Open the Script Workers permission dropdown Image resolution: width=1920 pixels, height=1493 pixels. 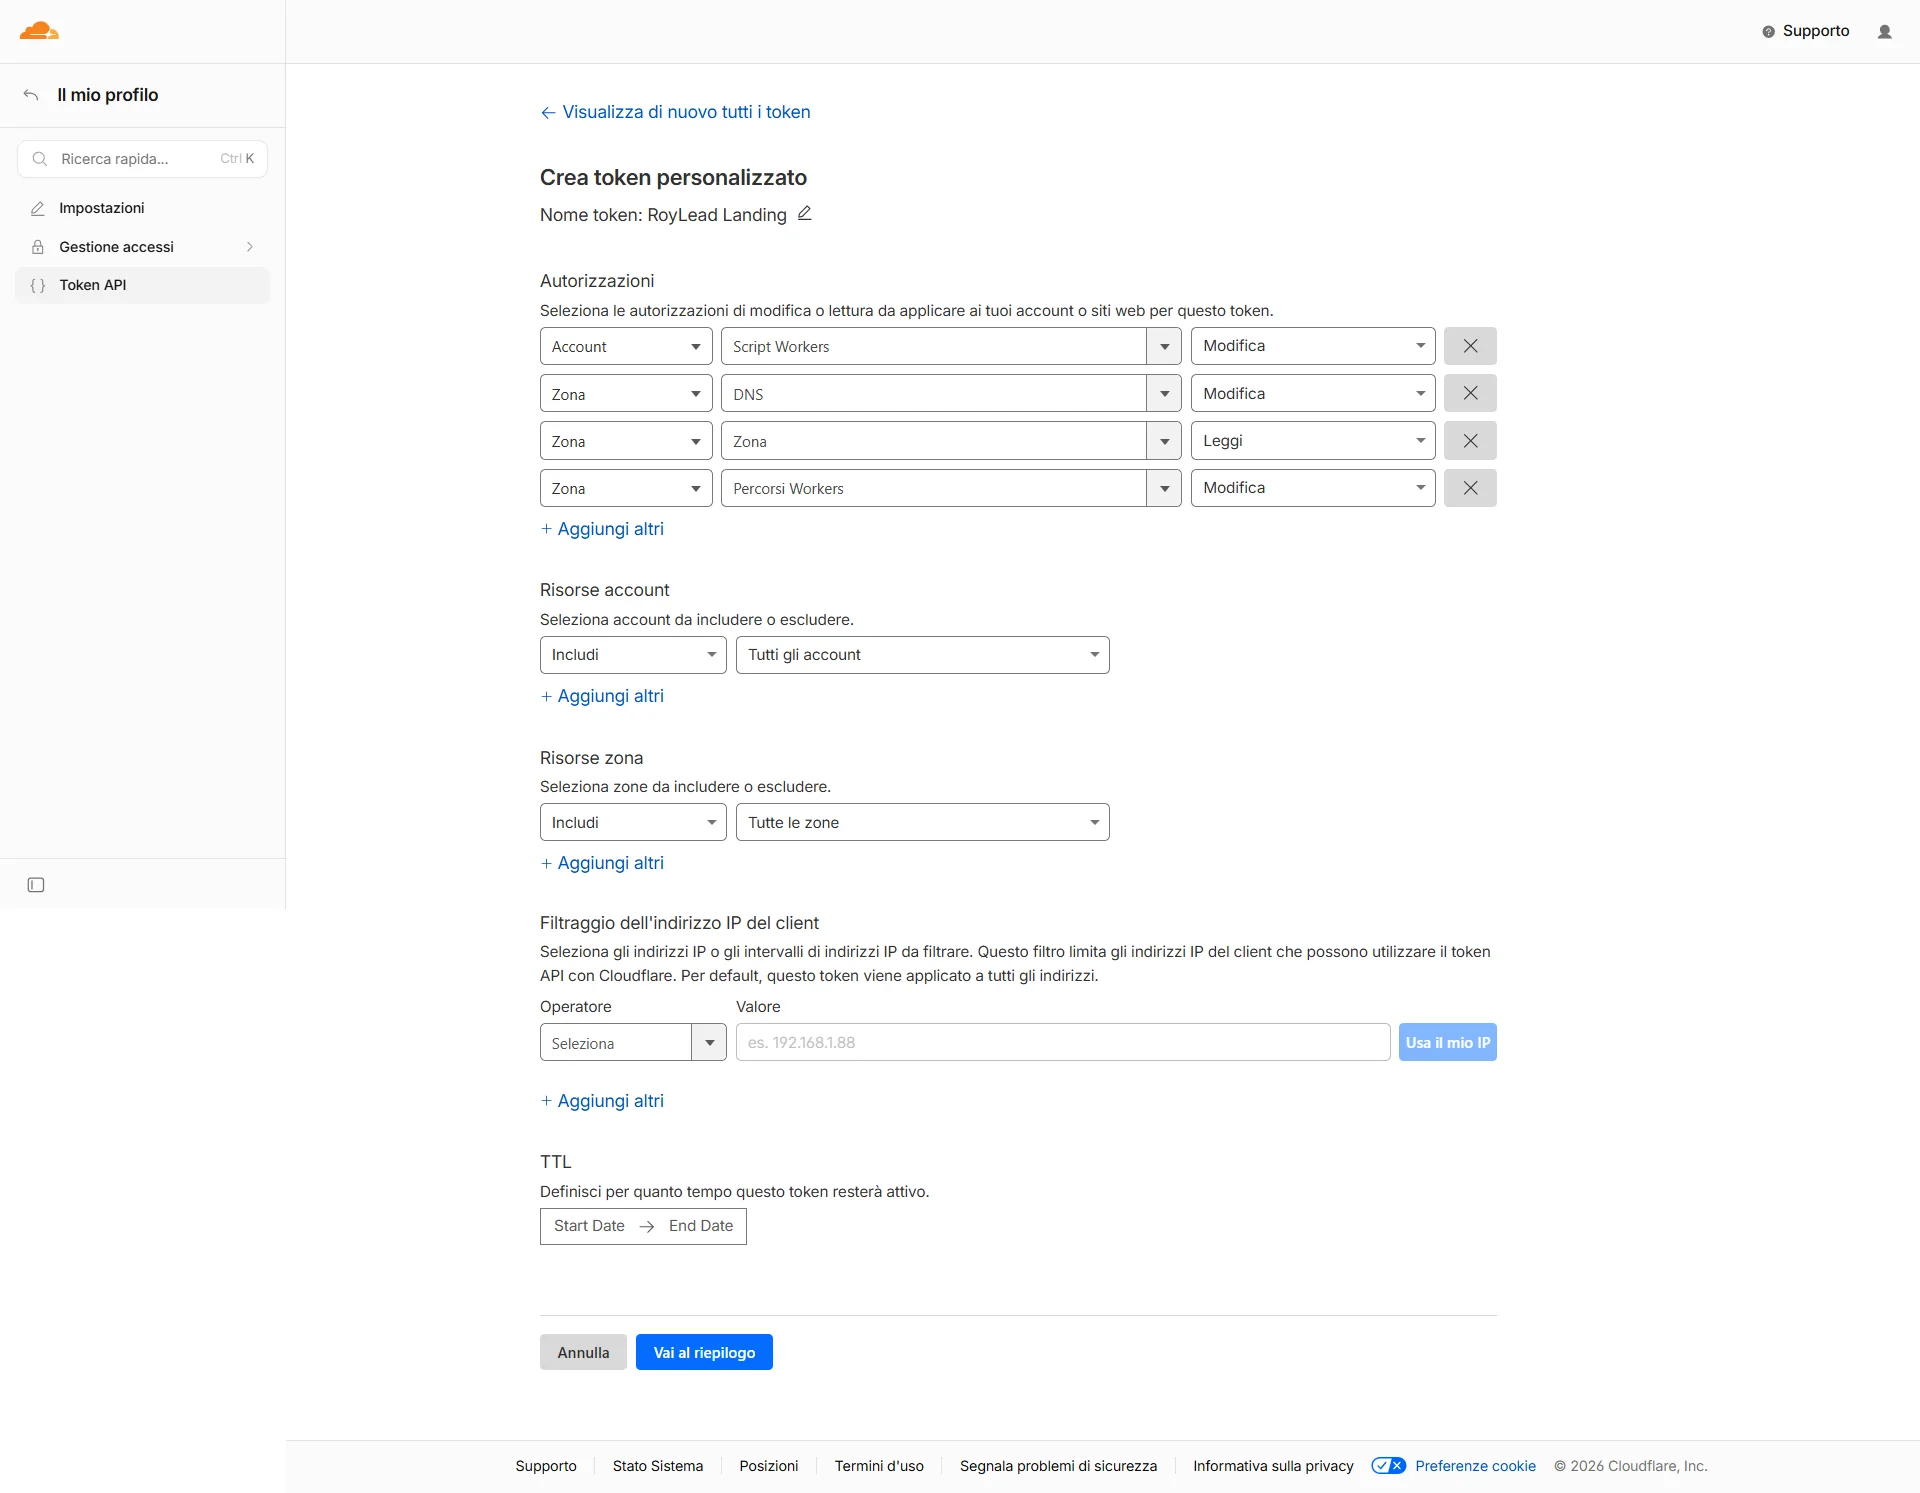coord(951,346)
